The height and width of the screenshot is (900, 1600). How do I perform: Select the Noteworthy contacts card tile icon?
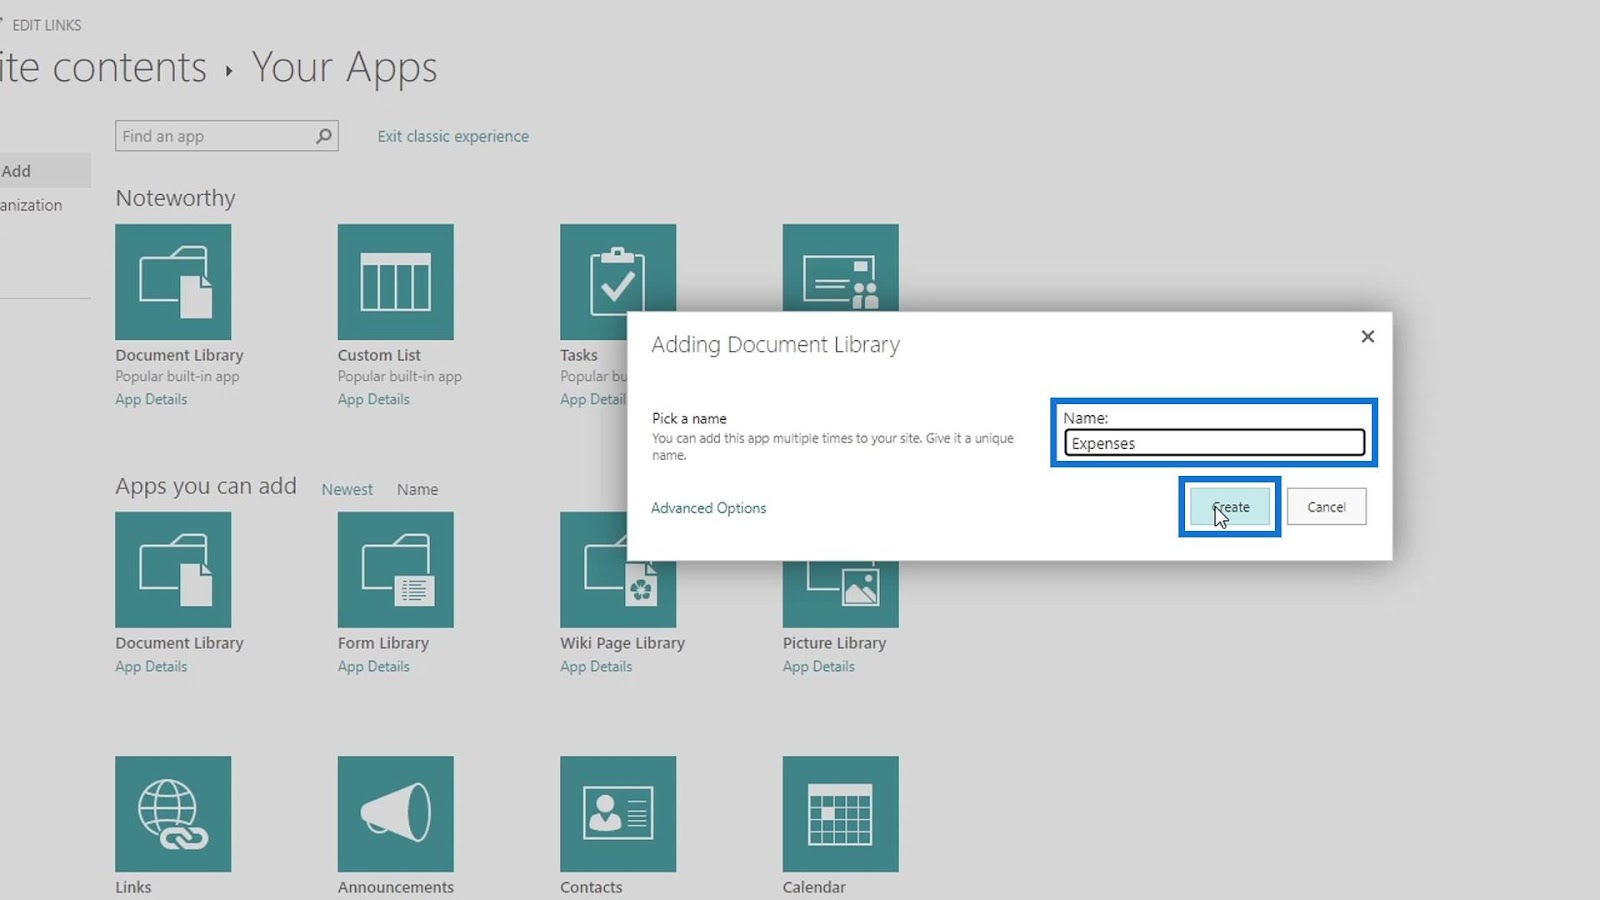[840, 268]
